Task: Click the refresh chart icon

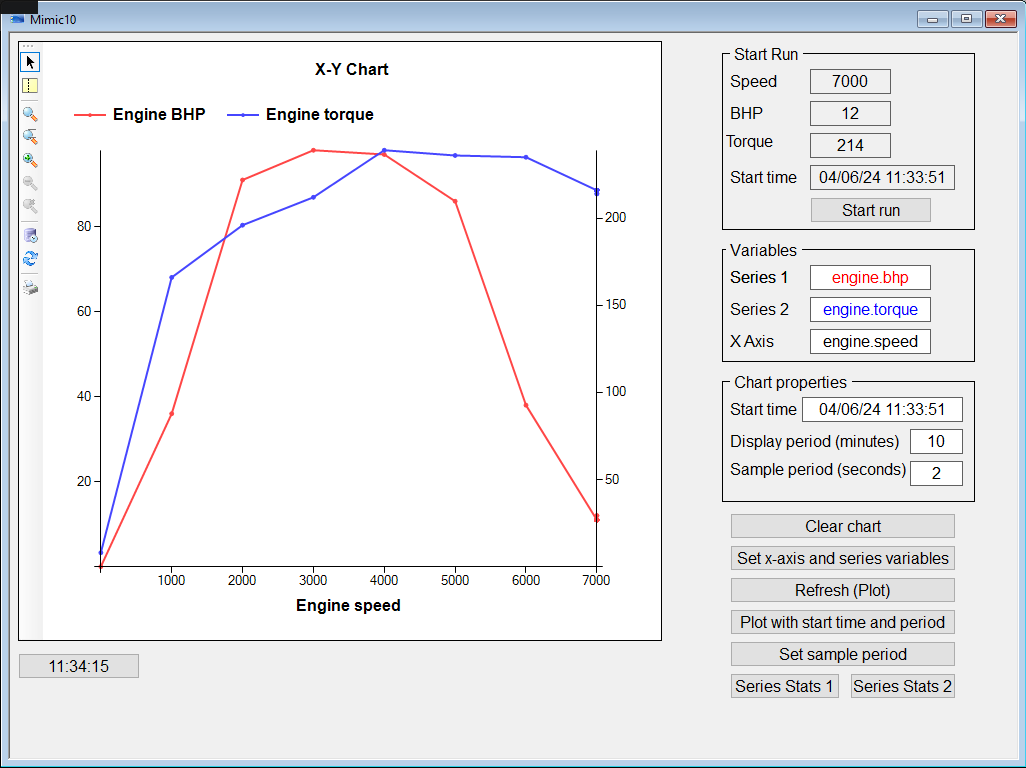Action: pos(29,258)
